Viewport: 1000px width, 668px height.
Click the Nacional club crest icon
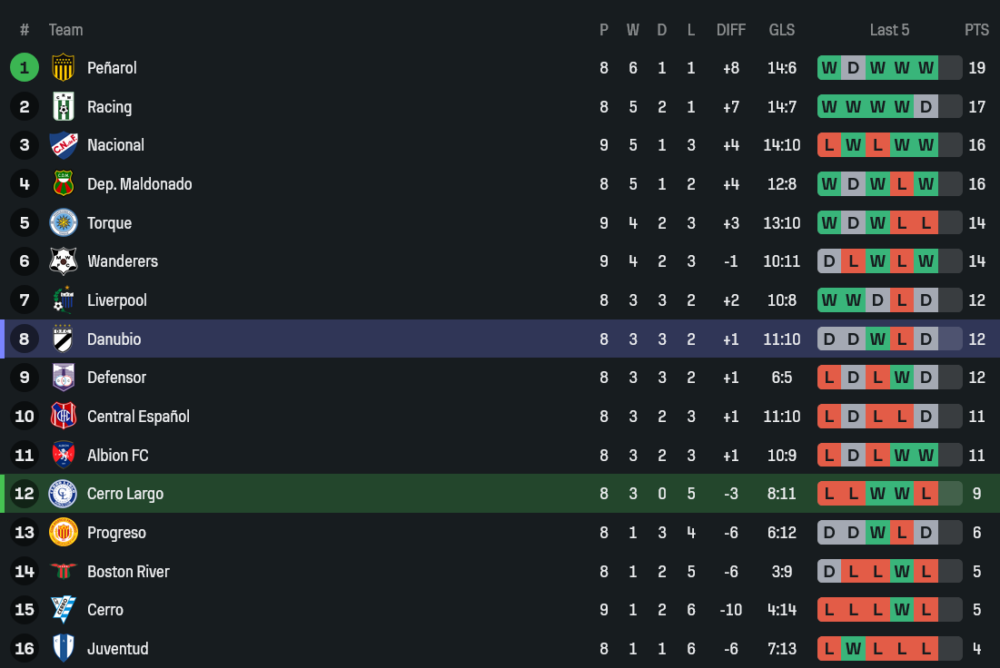pyautogui.click(x=63, y=145)
